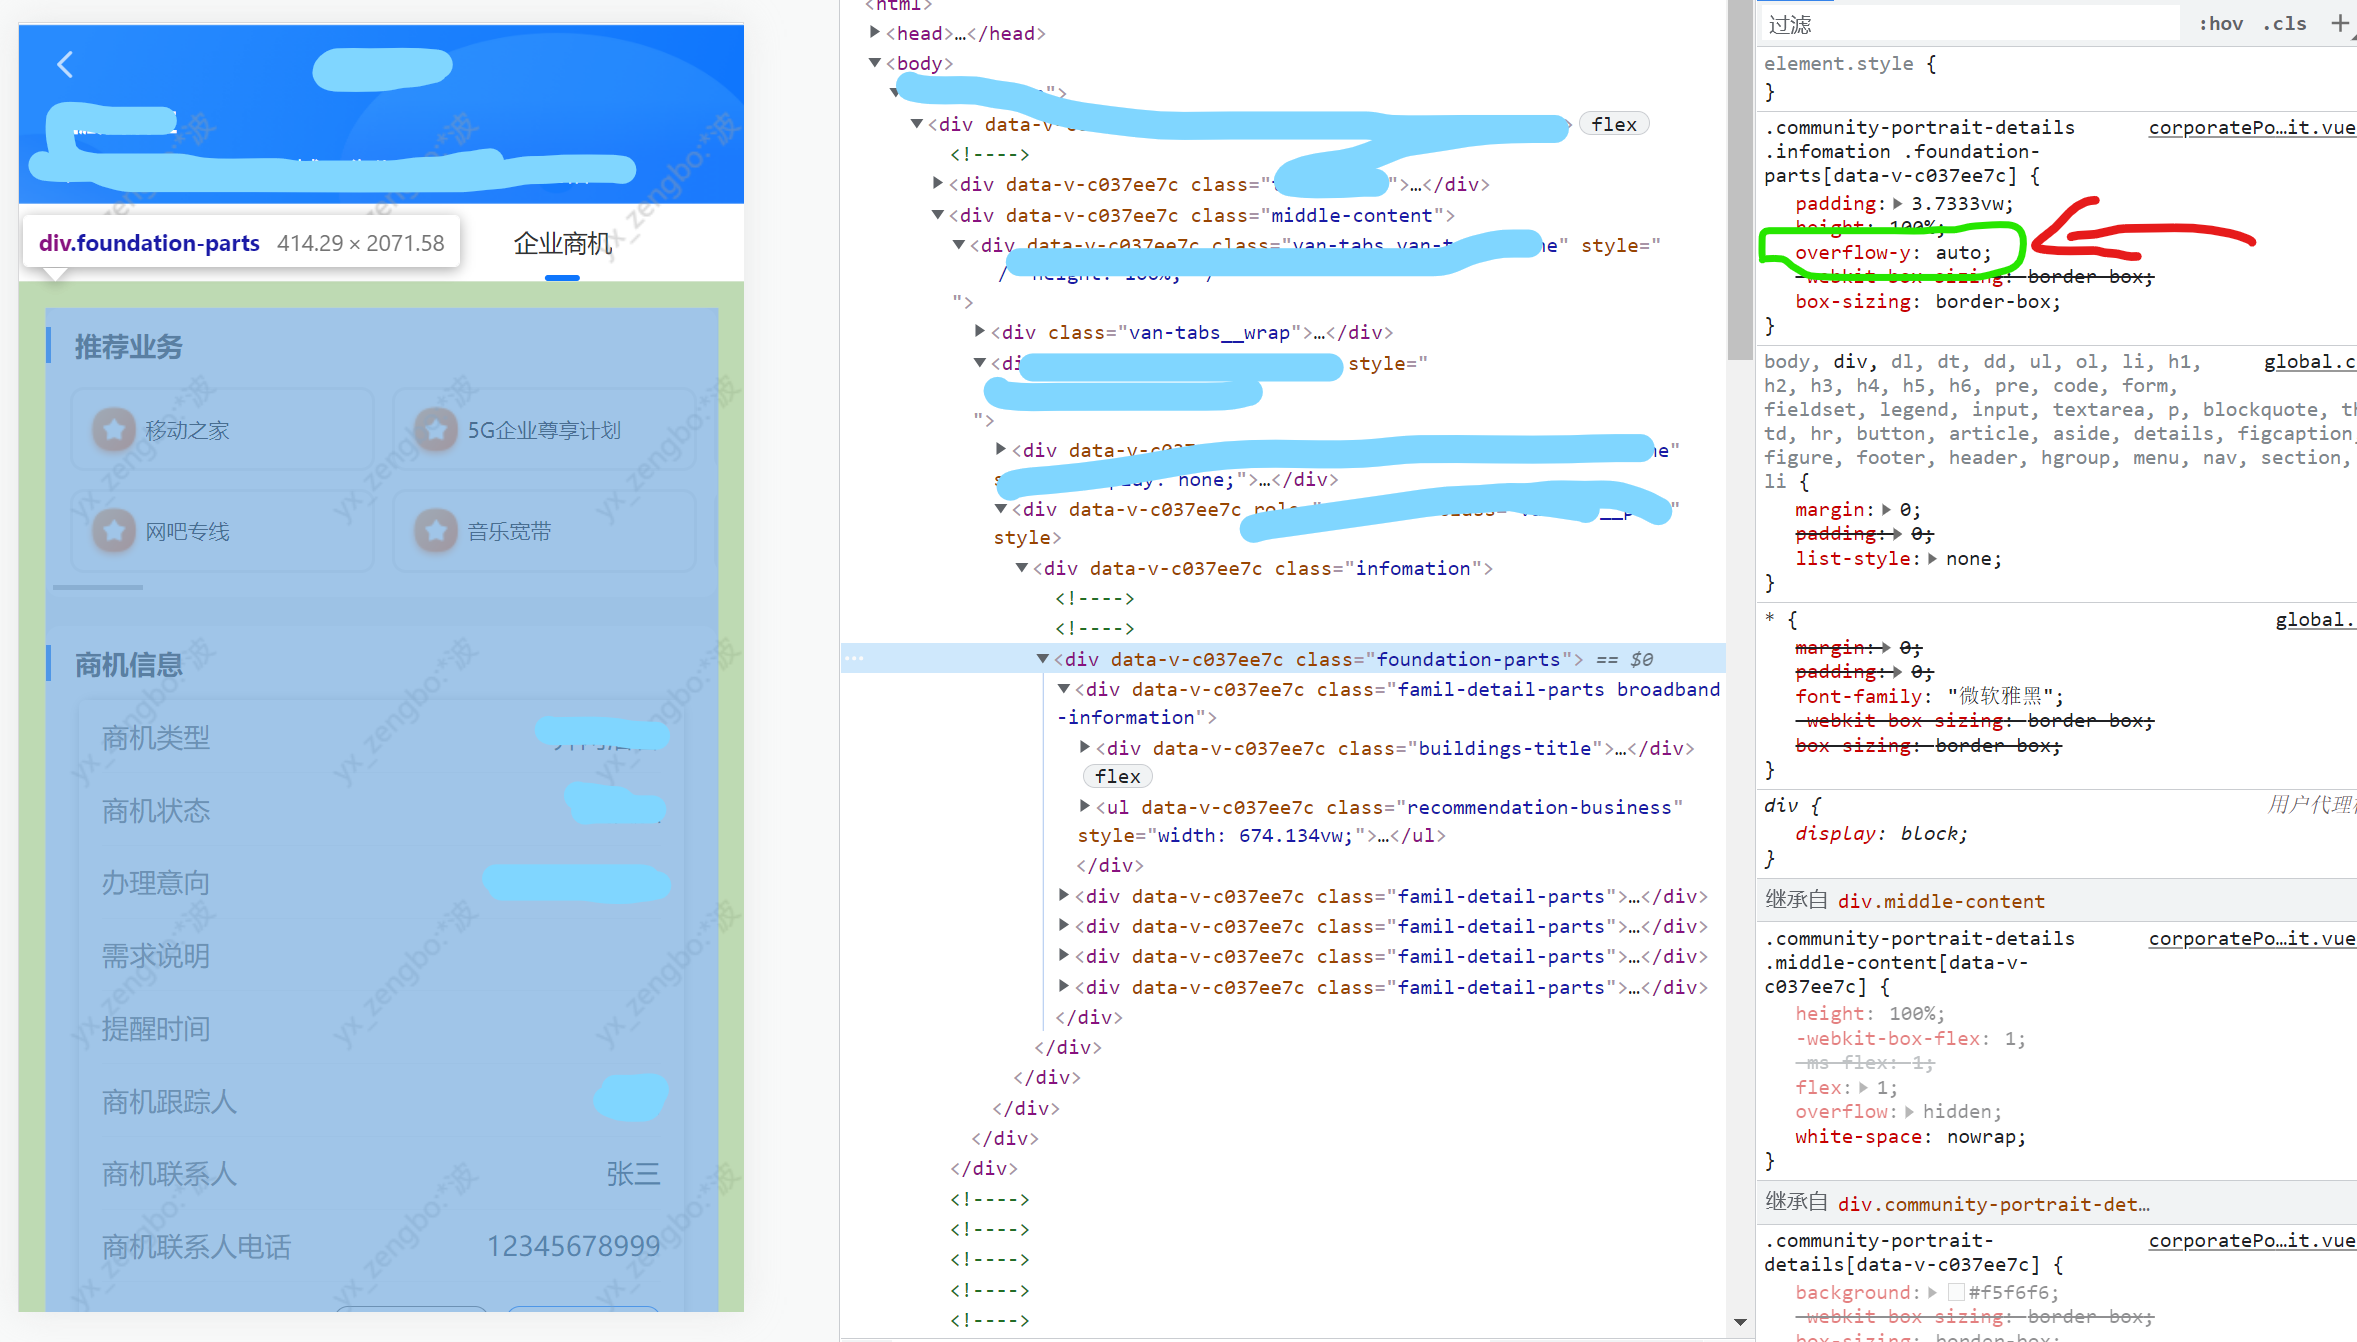Select the phone number 12345678999
The image size is (2357, 1342).
[x=573, y=1246]
